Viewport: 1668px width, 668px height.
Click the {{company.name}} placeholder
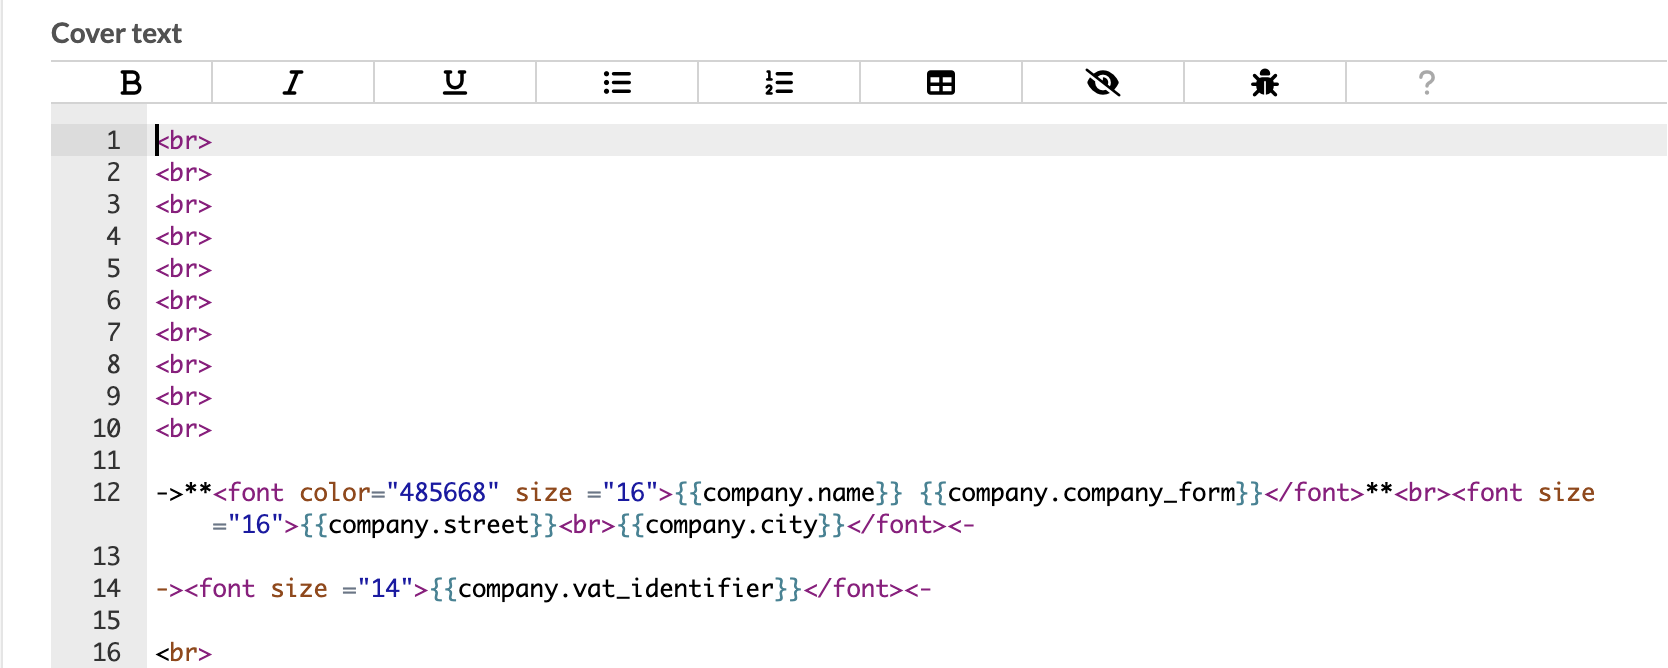pyautogui.click(x=789, y=493)
